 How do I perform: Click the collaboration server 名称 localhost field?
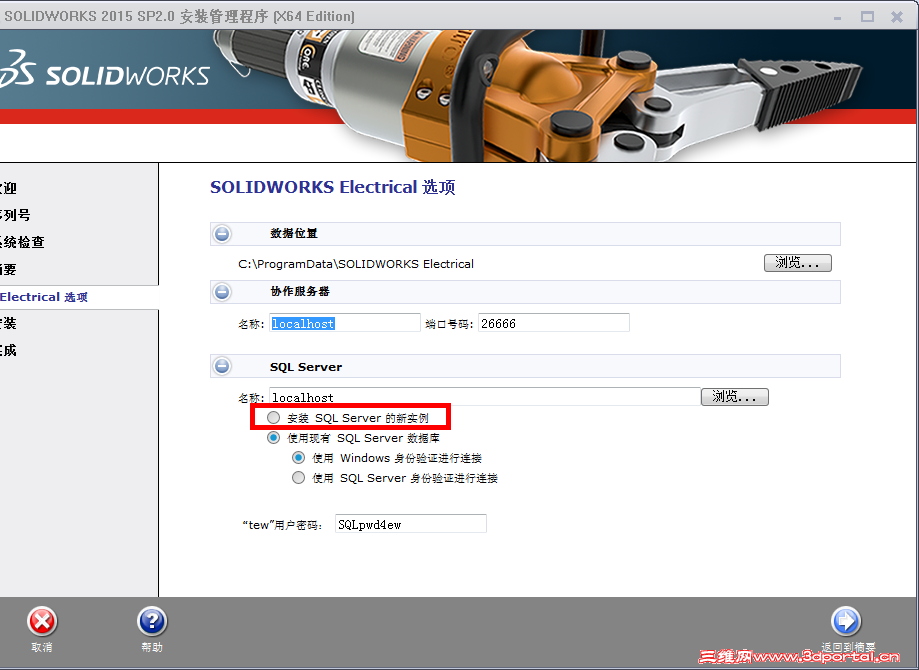[x=345, y=323]
